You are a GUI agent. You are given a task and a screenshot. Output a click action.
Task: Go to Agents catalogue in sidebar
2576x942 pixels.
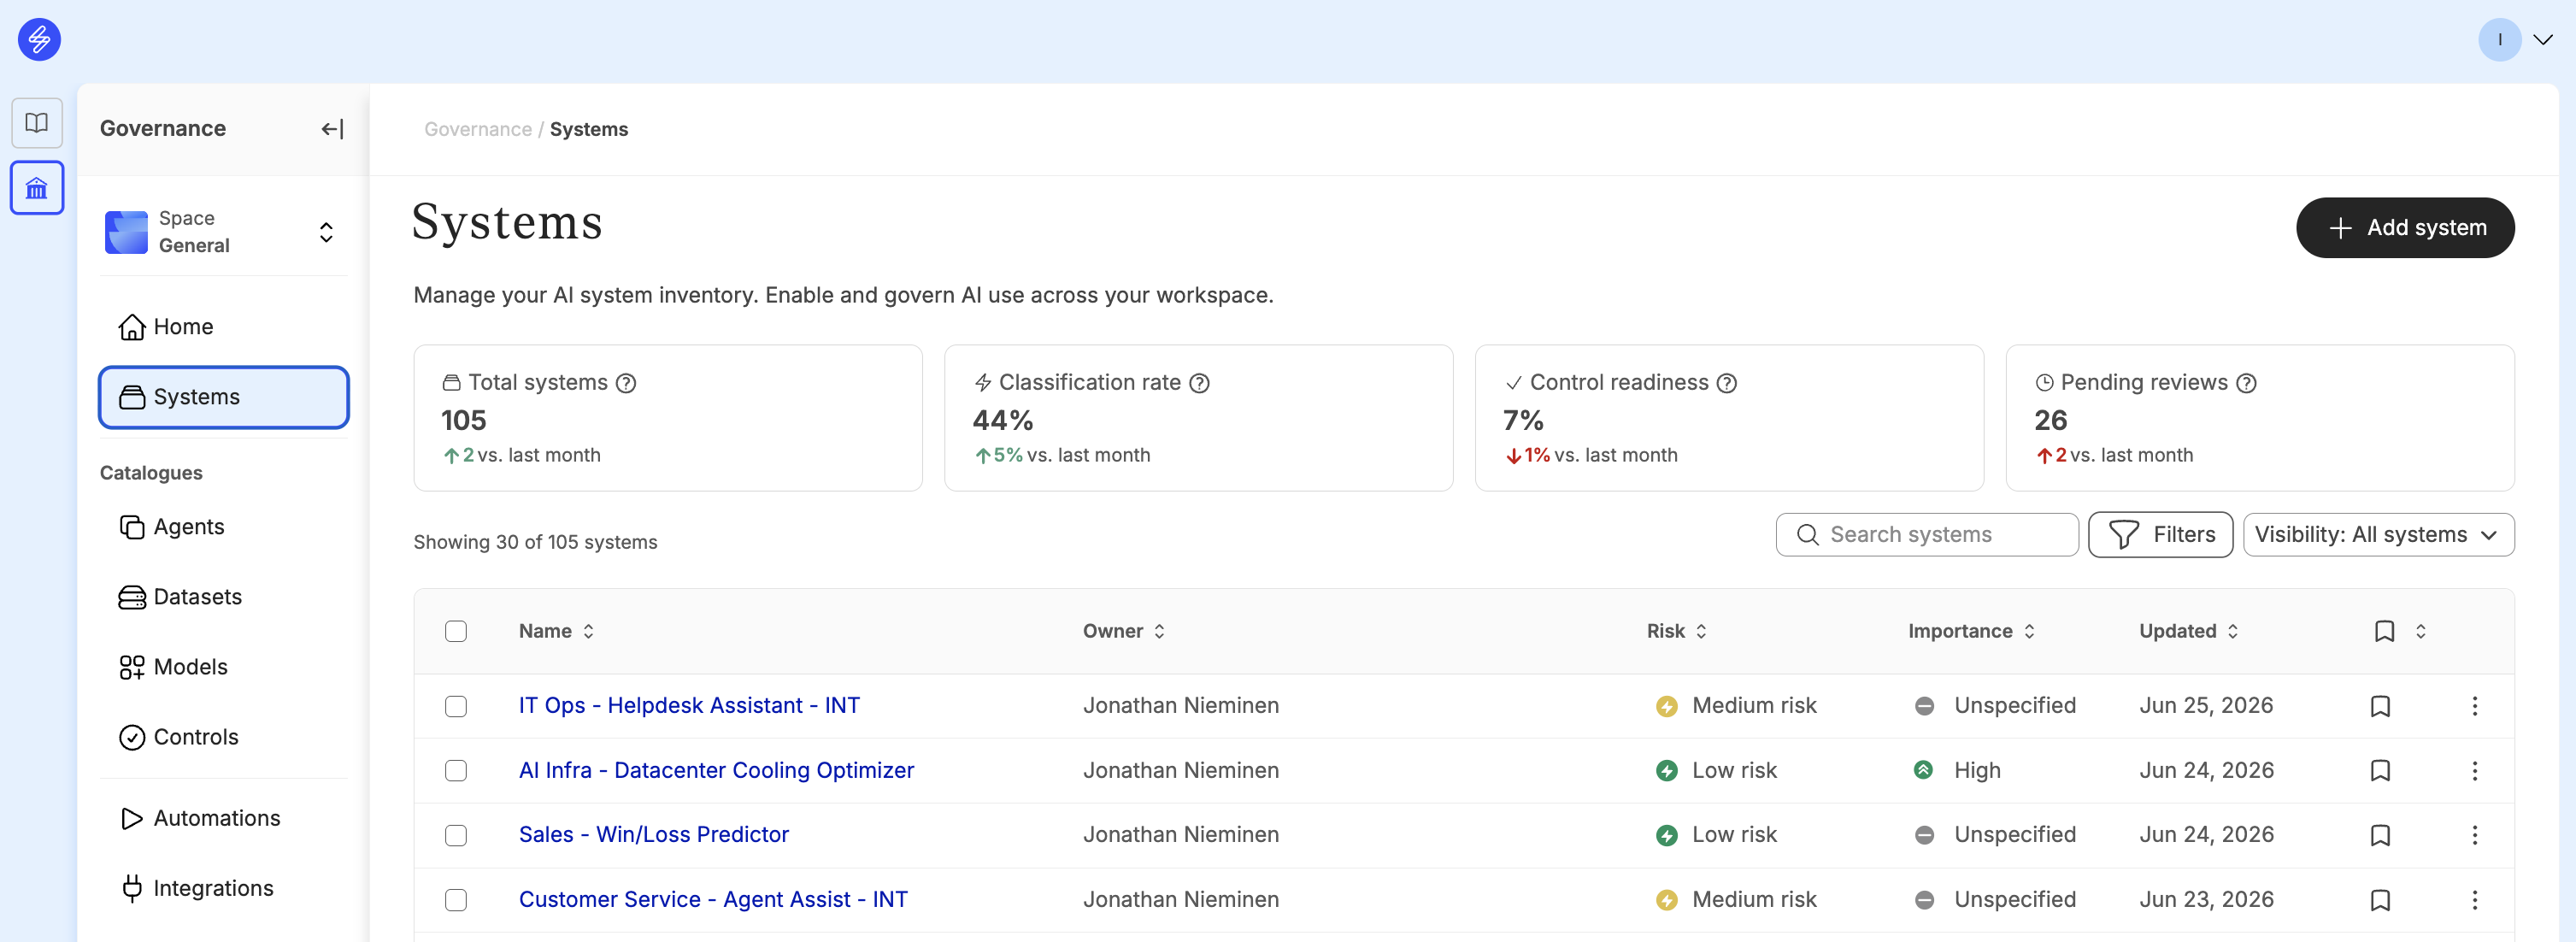pos(188,527)
